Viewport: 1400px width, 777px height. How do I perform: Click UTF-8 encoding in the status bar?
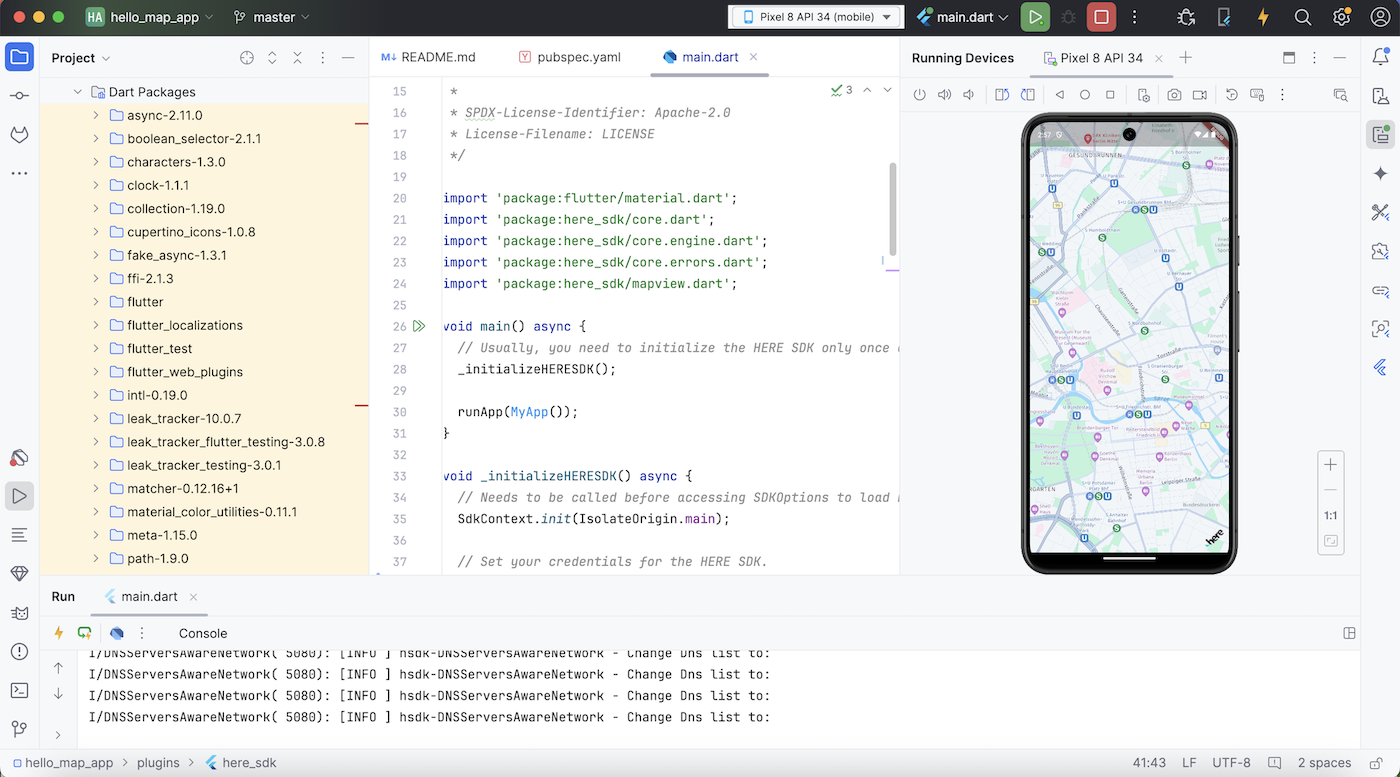coord(1231,763)
